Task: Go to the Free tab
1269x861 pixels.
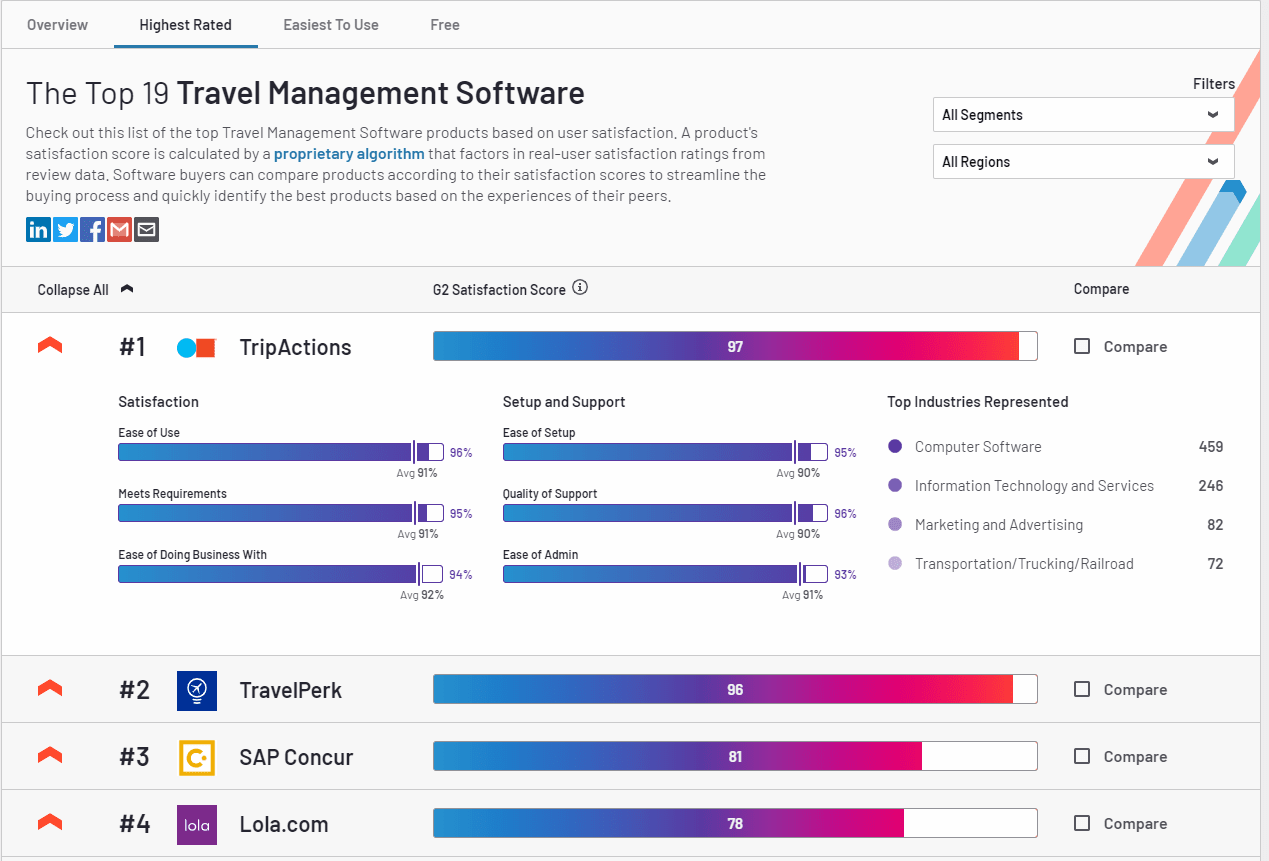Action: coord(445,25)
